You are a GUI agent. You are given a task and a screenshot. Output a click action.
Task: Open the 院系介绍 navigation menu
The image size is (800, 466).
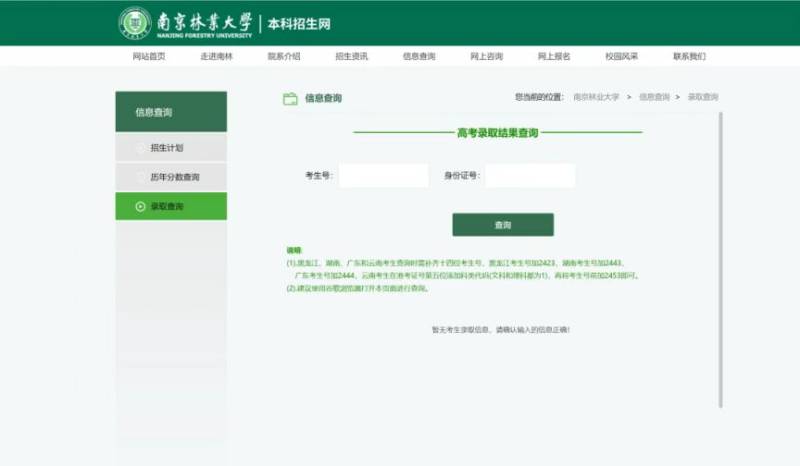tap(284, 57)
